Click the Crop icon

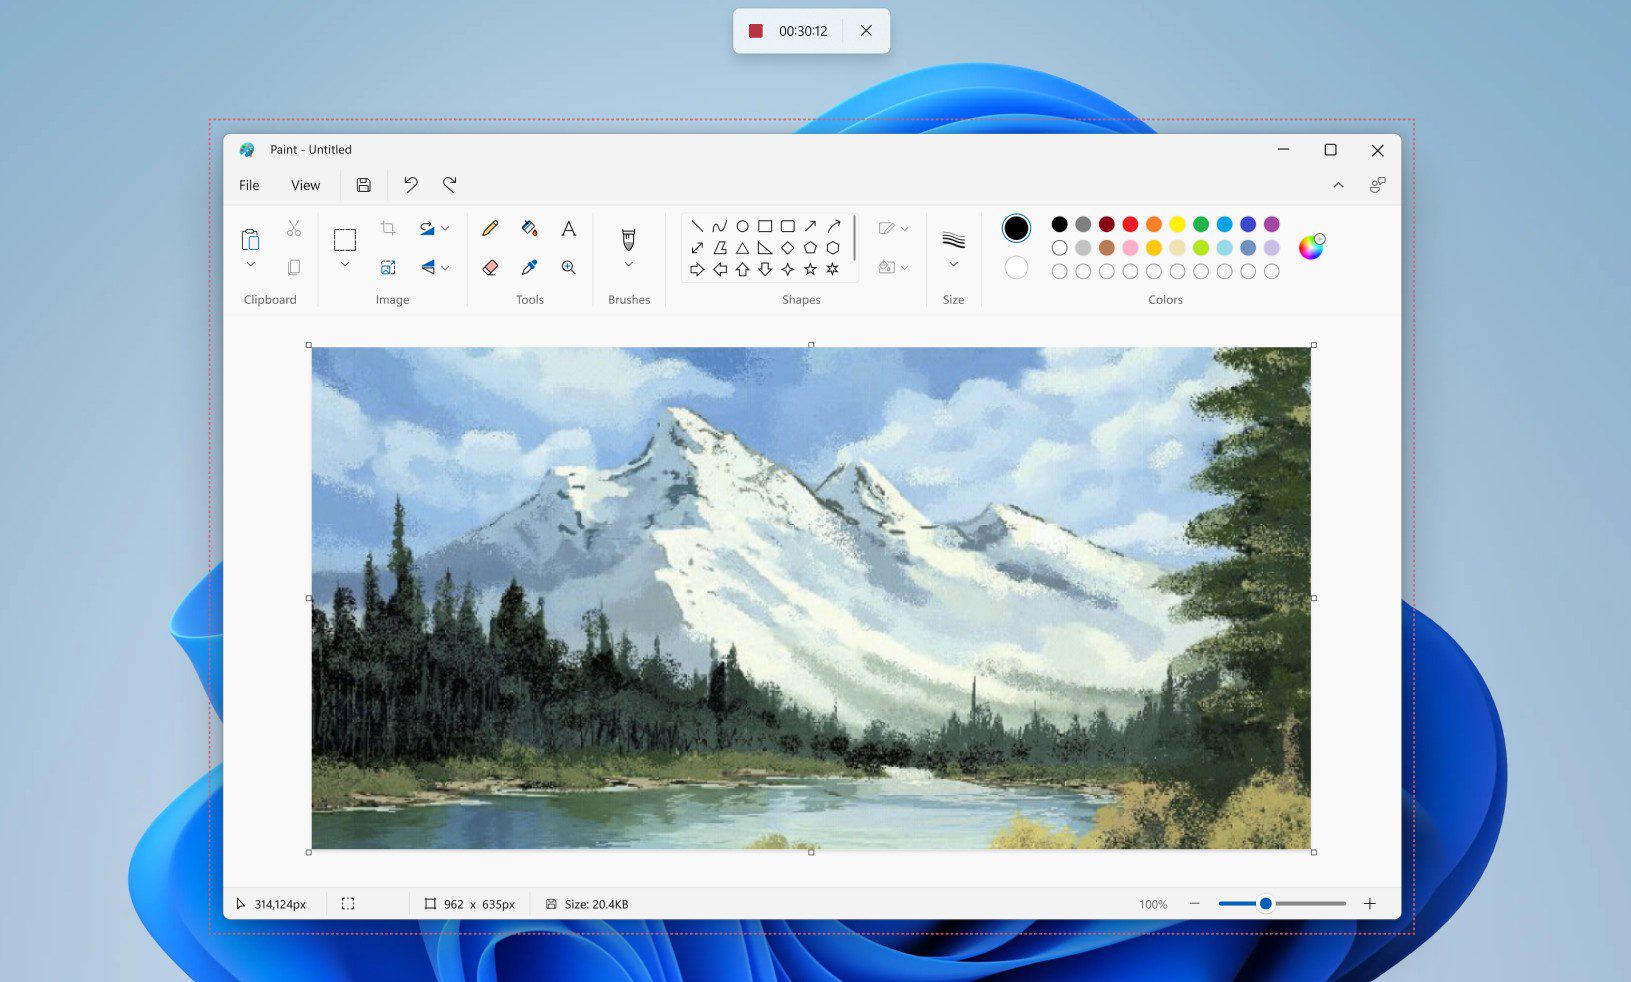pyautogui.click(x=388, y=227)
